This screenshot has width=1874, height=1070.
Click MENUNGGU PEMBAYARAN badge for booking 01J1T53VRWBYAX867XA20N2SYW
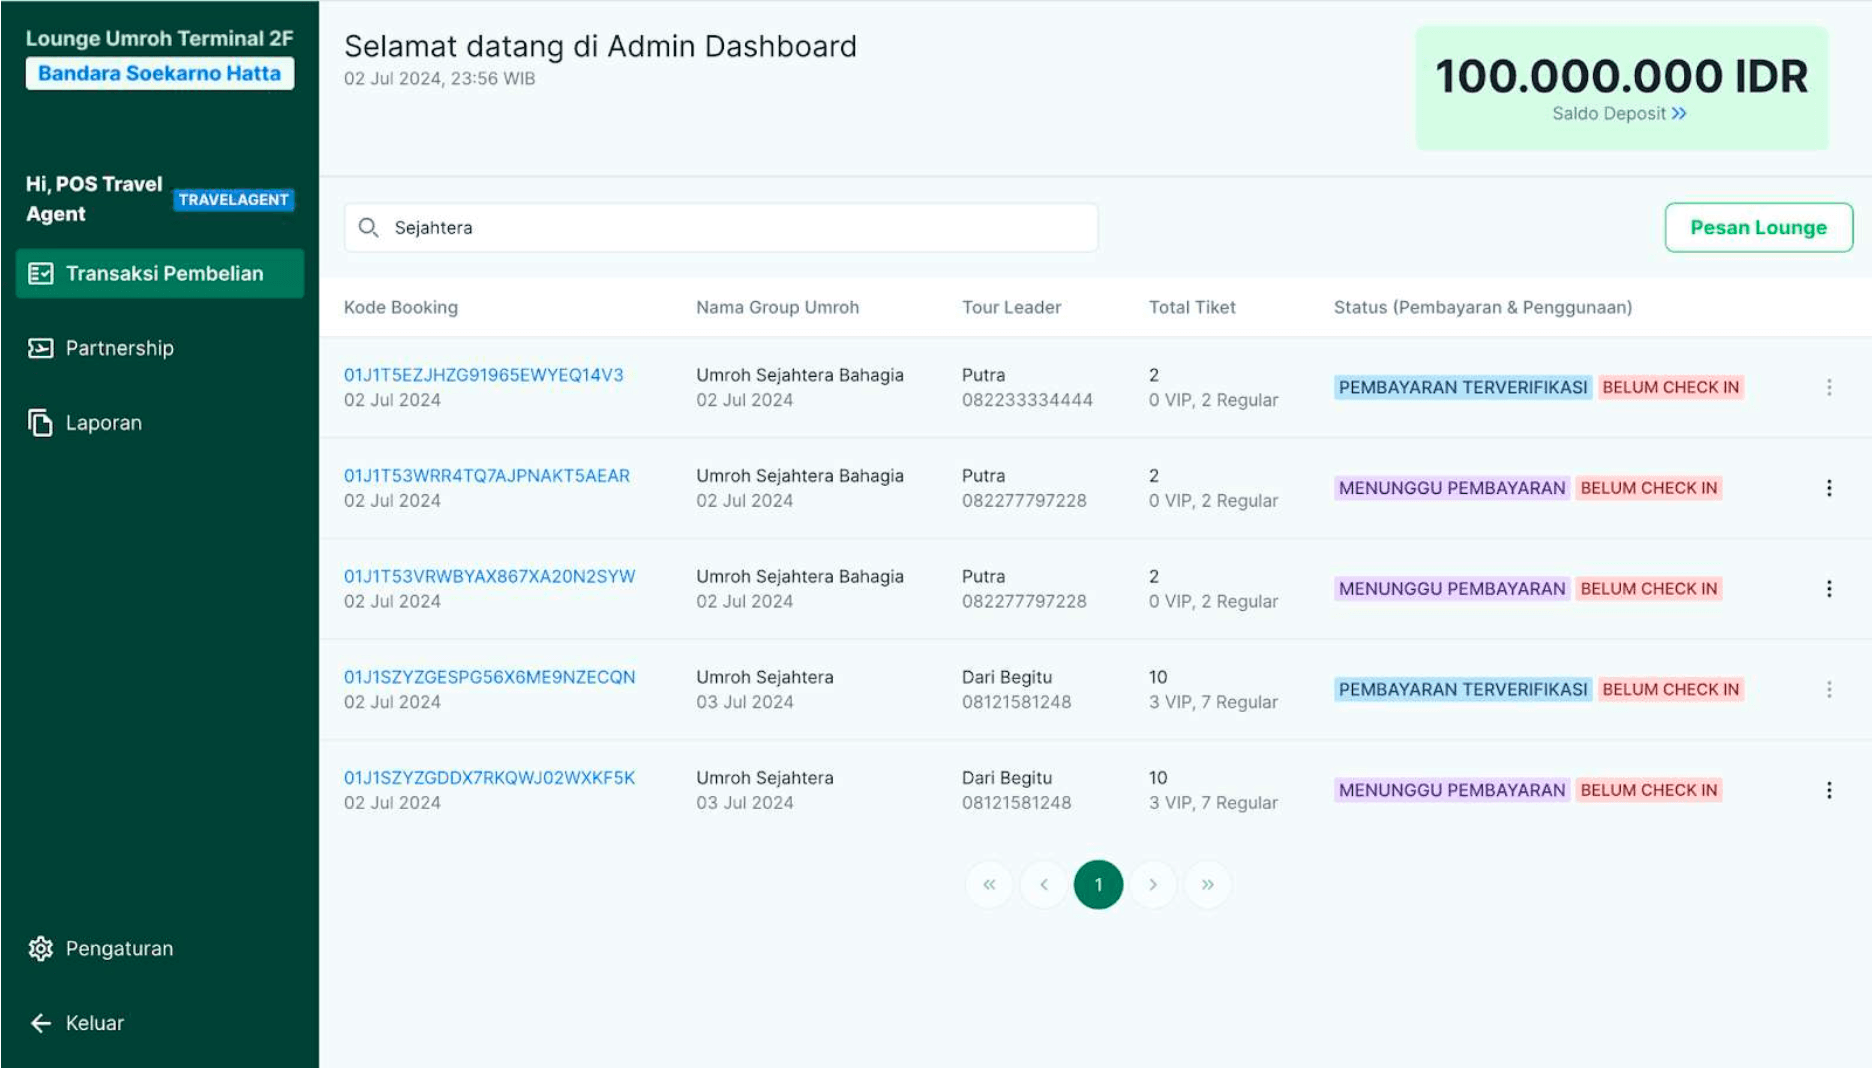(1451, 589)
